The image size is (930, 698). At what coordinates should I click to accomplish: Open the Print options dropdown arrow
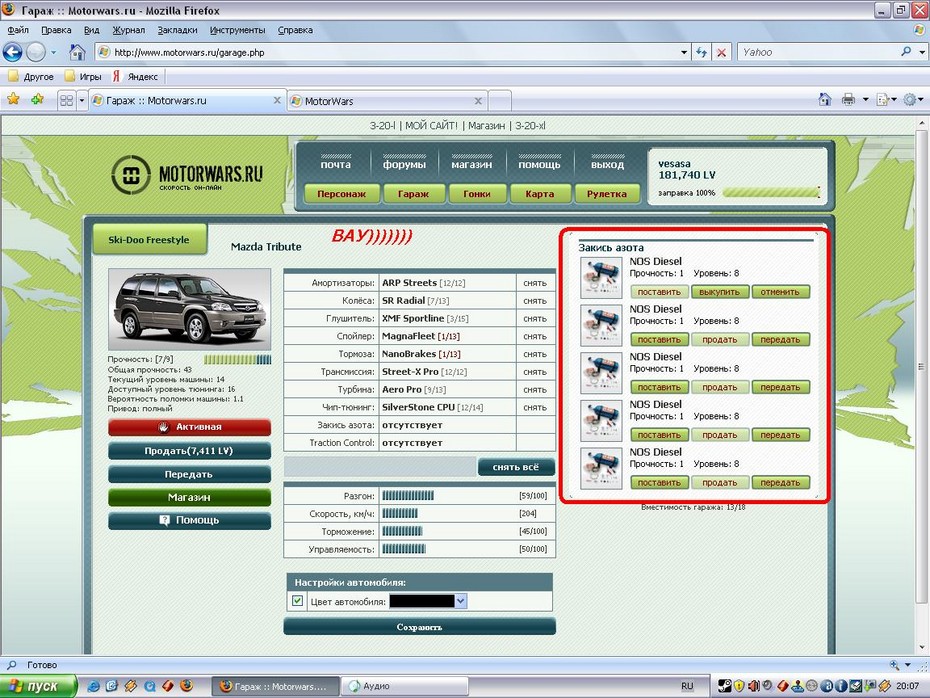[865, 100]
